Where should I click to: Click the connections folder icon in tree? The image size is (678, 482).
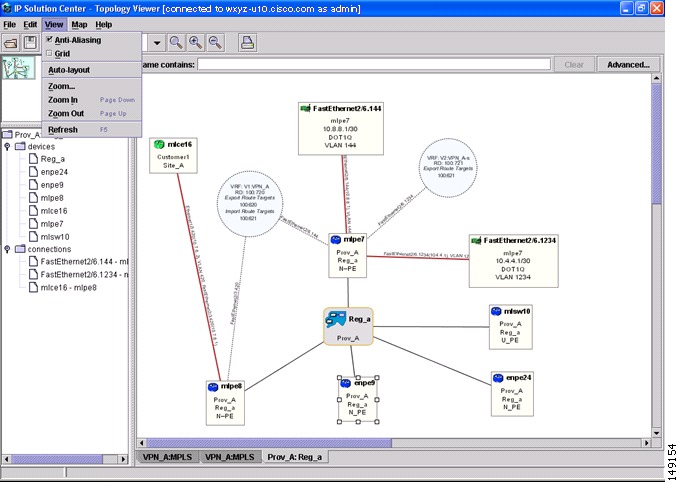click(20, 249)
